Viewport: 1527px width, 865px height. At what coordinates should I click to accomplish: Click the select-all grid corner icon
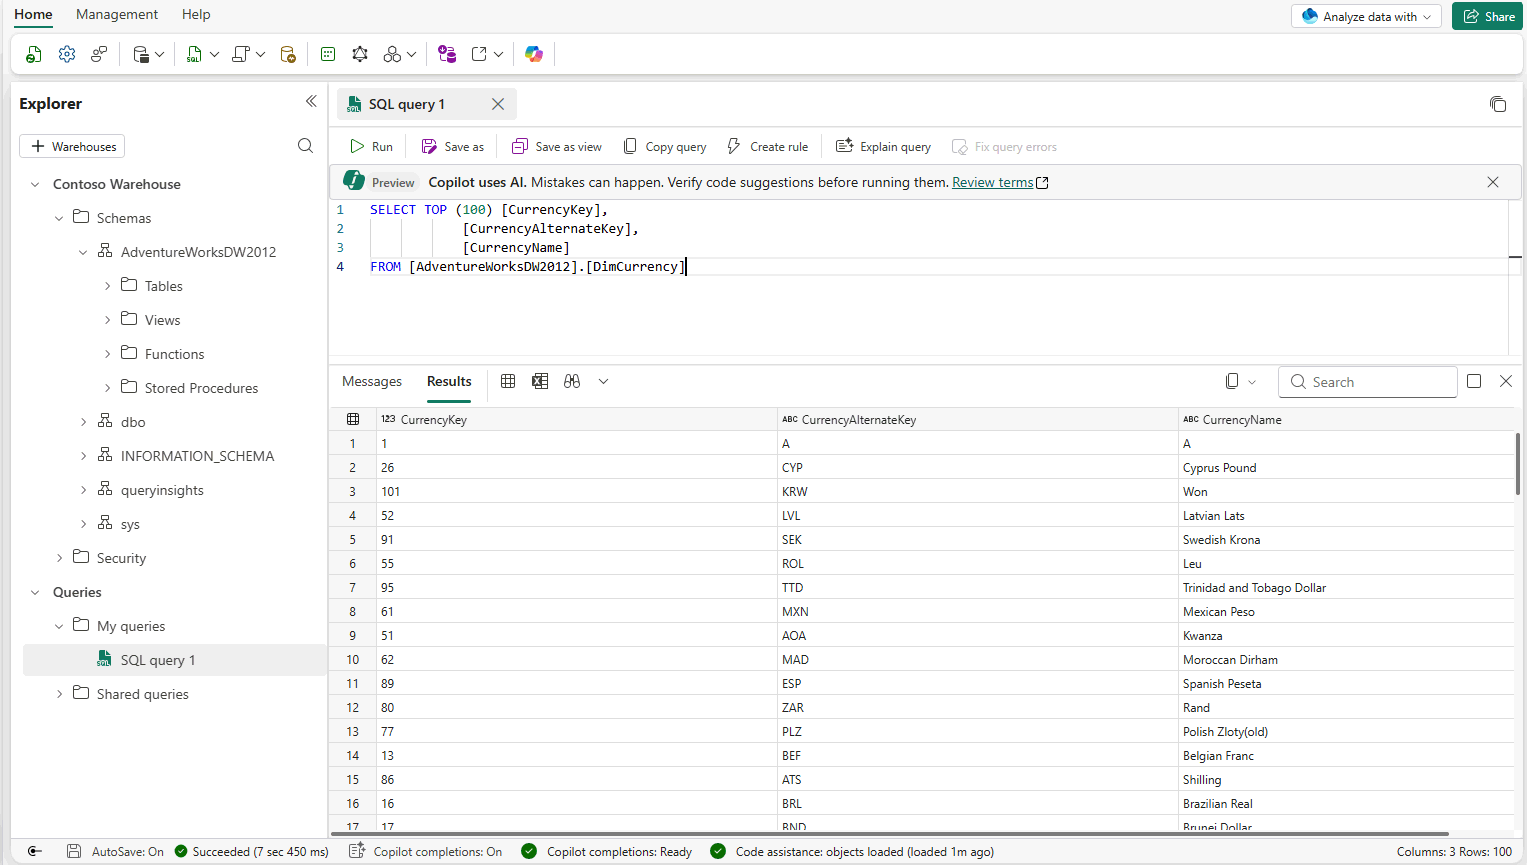pyautogui.click(x=353, y=420)
